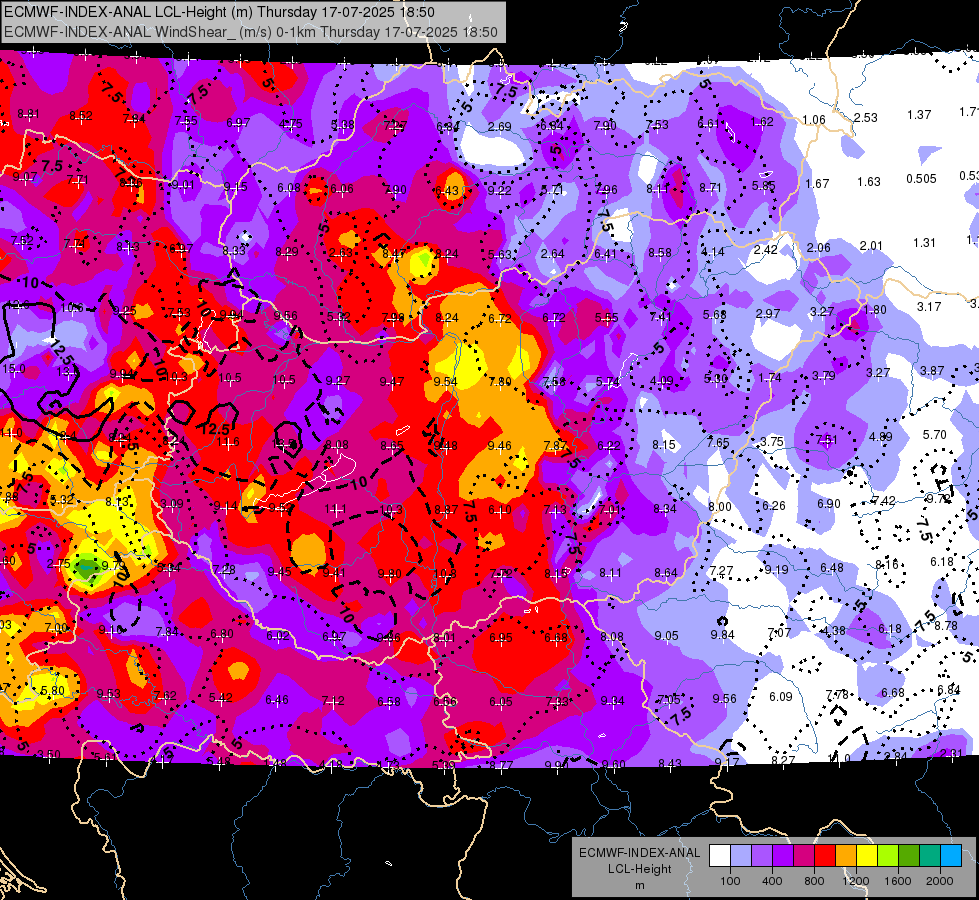Click the '1200' legend scale label
Image resolution: width=979 pixels, height=900 pixels.
[855, 881]
